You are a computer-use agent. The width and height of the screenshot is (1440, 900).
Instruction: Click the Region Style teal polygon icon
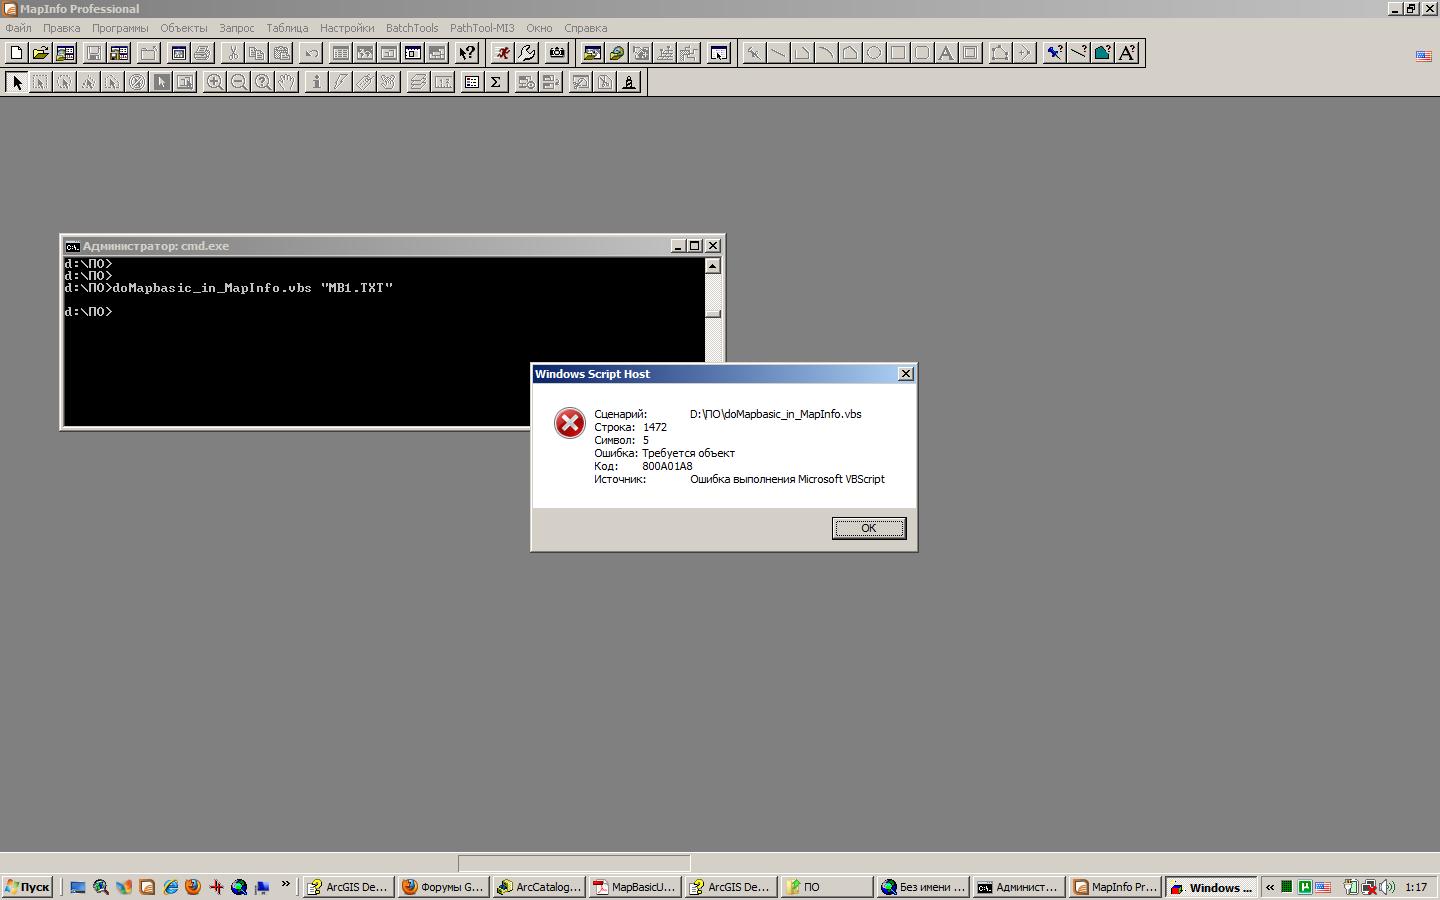1102,53
